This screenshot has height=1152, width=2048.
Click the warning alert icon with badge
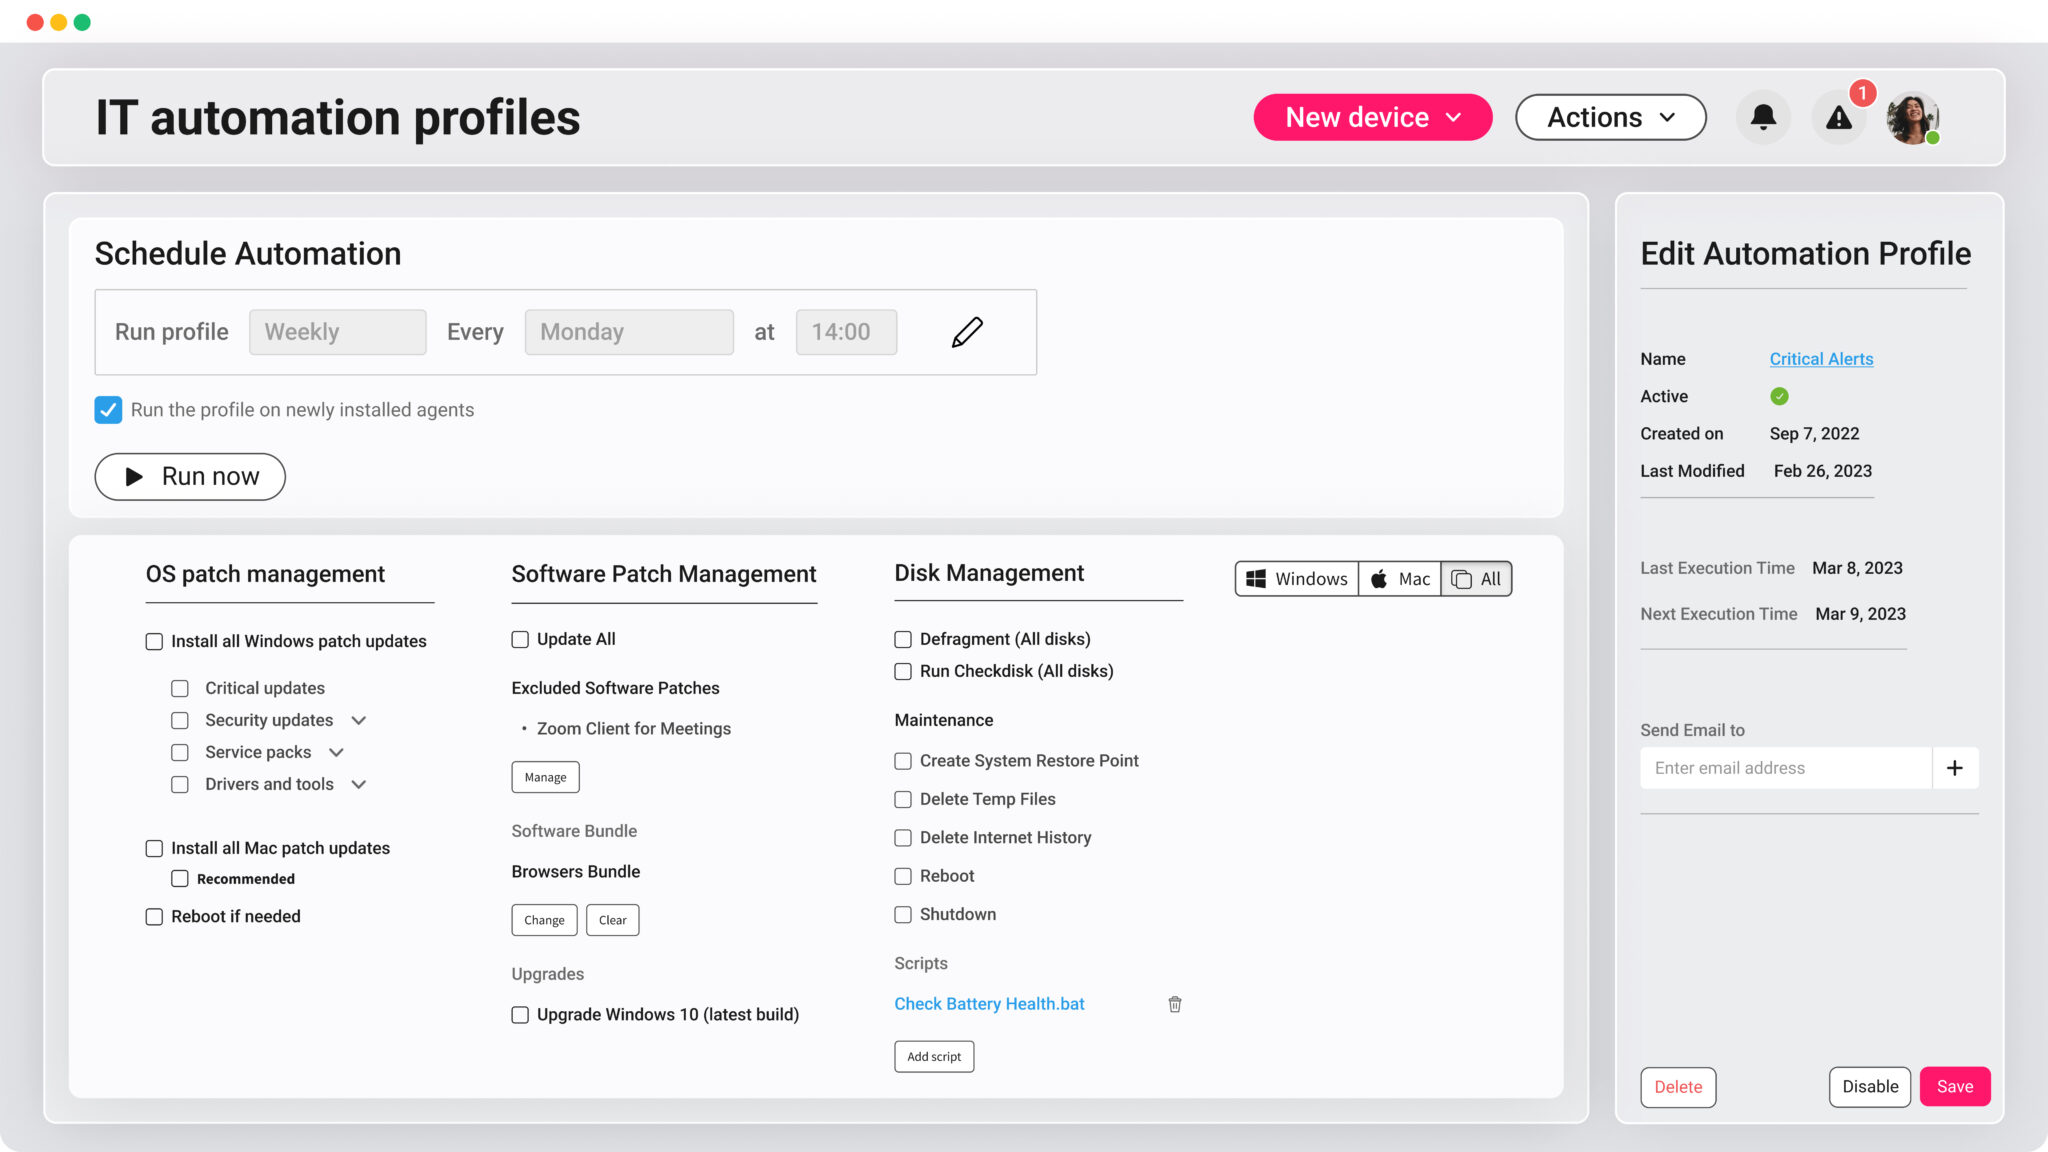point(1839,117)
